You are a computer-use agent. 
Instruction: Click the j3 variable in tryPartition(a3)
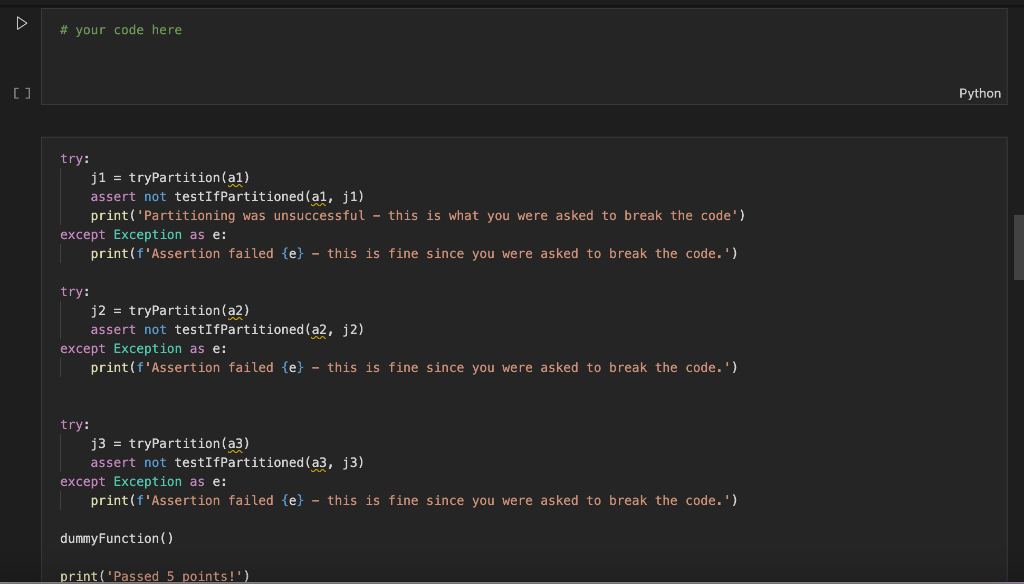(x=97, y=443)
